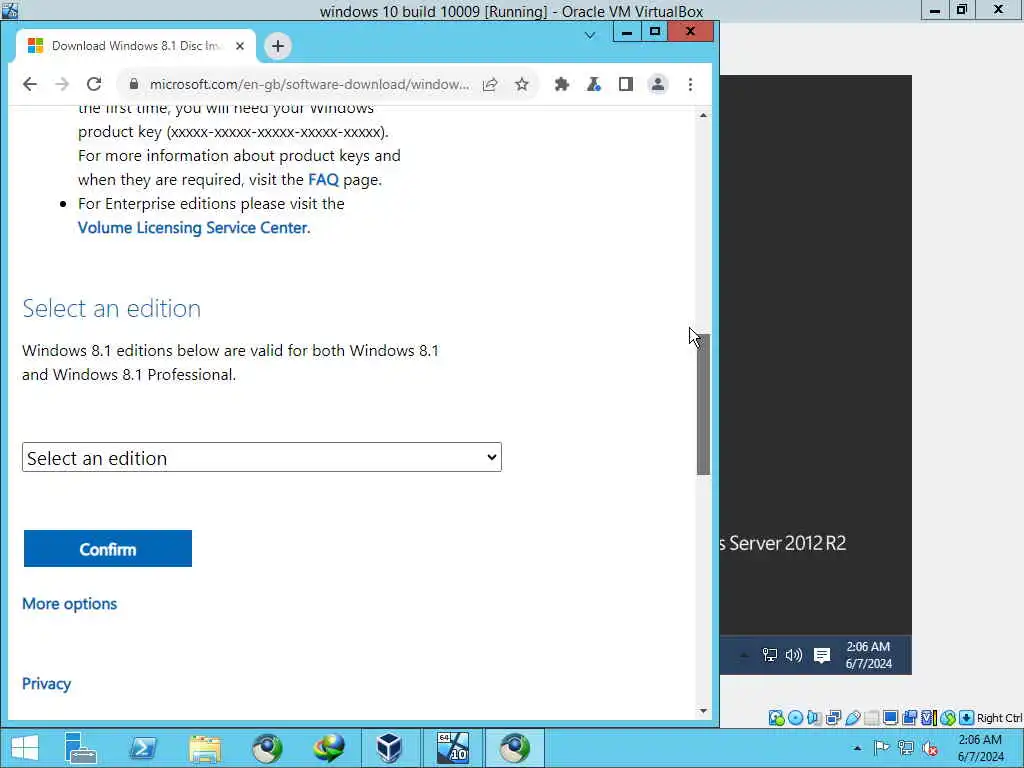The height and width of the screenshot is (768, 1024).
Task: Open File Explorer from the taskbar
Action: click(205, 748)
